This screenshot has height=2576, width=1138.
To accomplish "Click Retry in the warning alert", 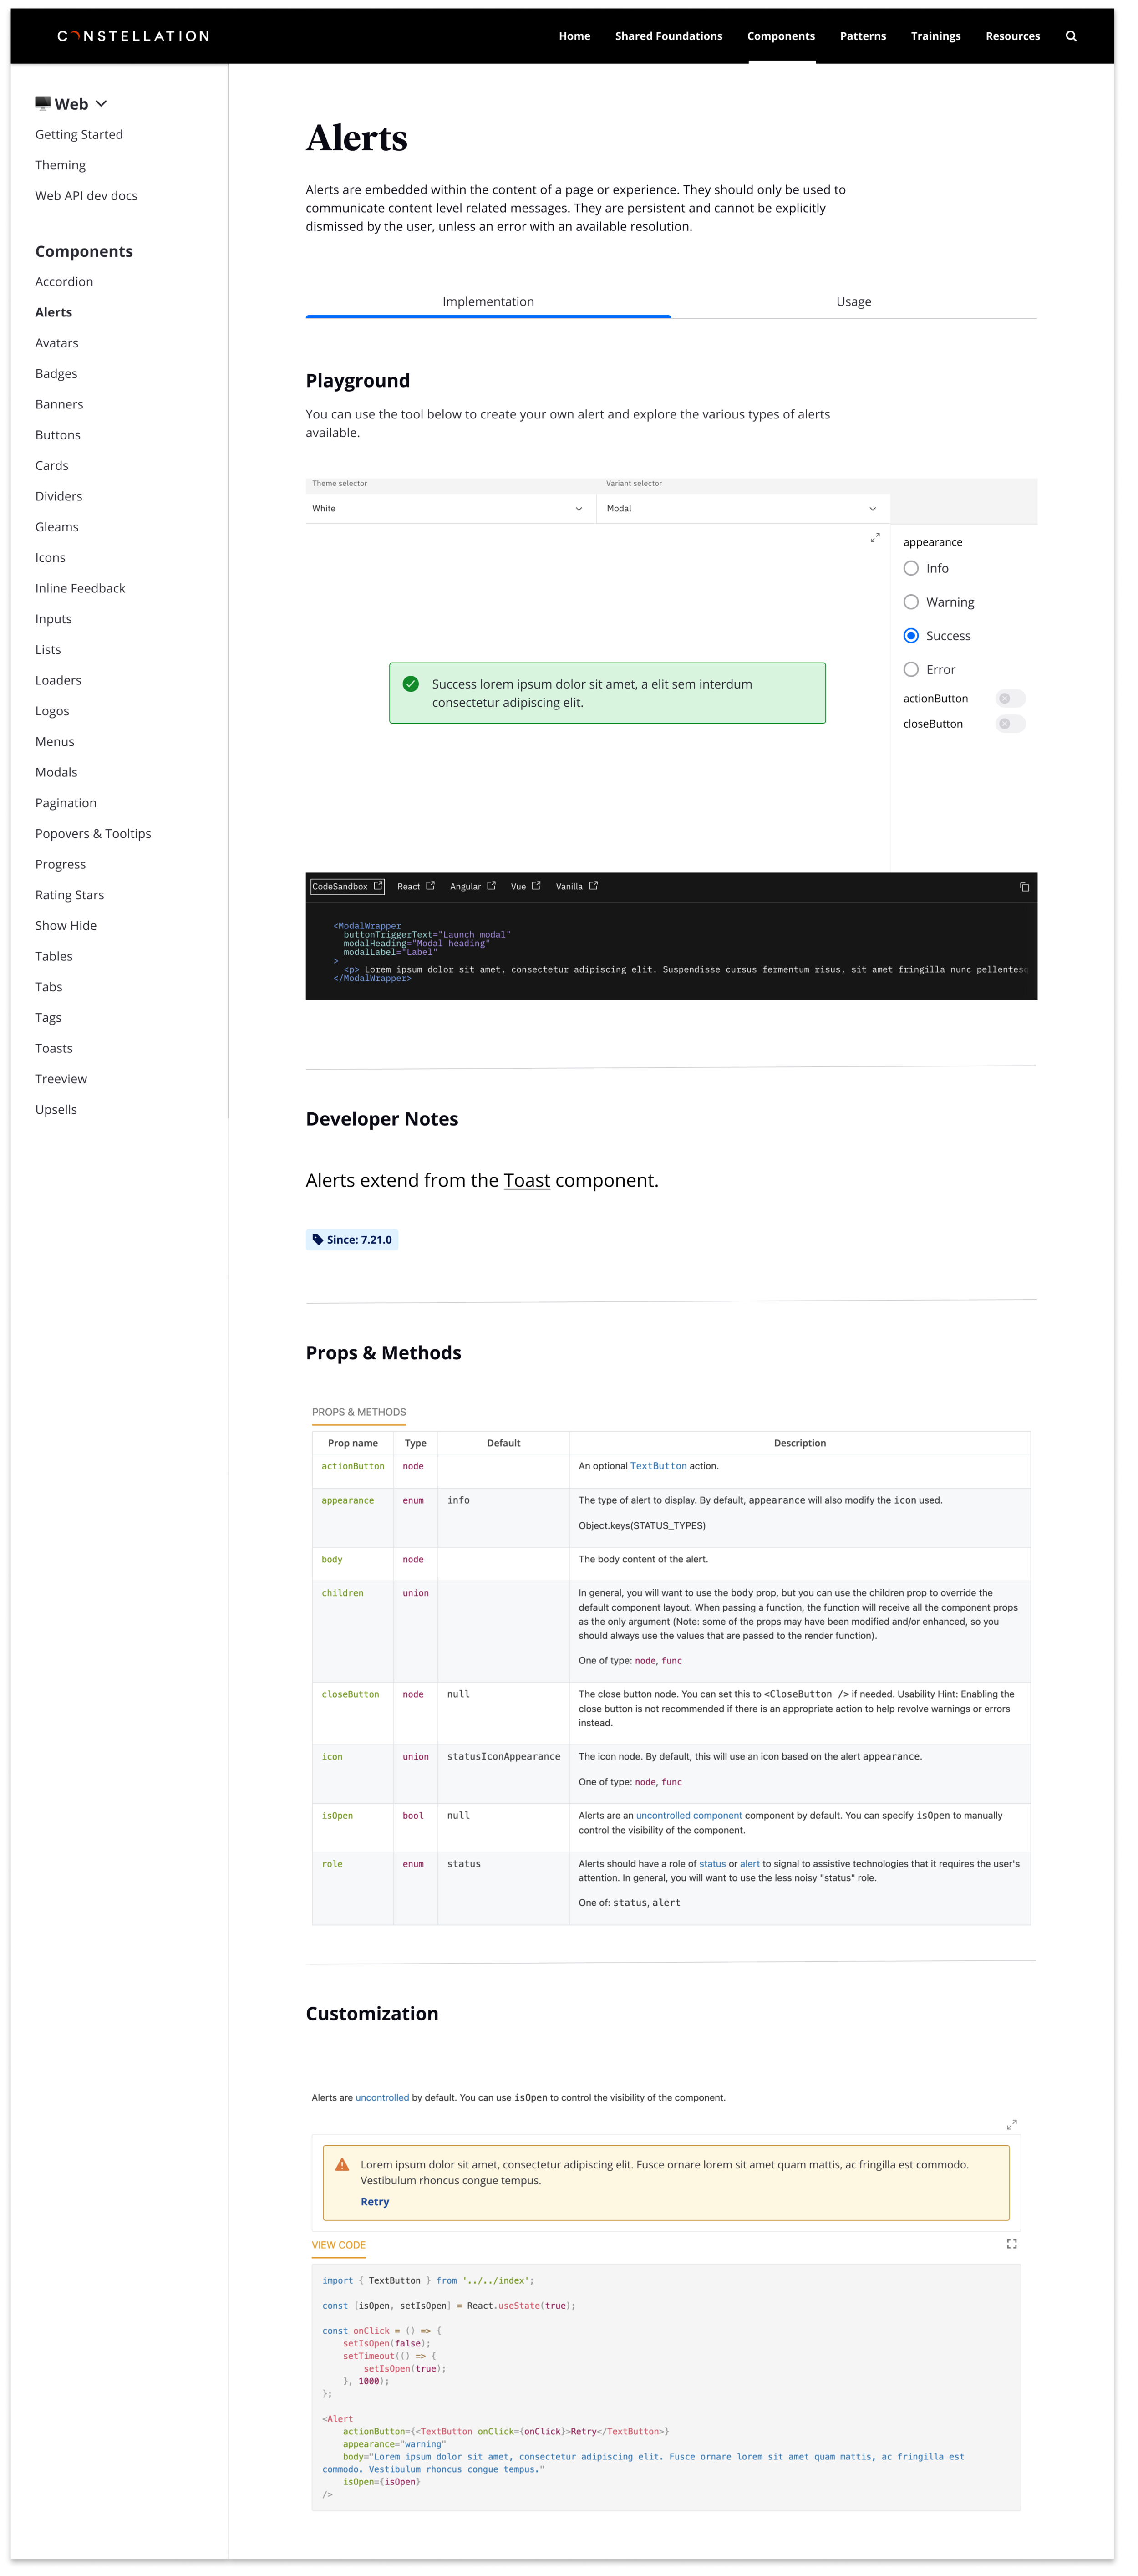I will pos(375,2201).
